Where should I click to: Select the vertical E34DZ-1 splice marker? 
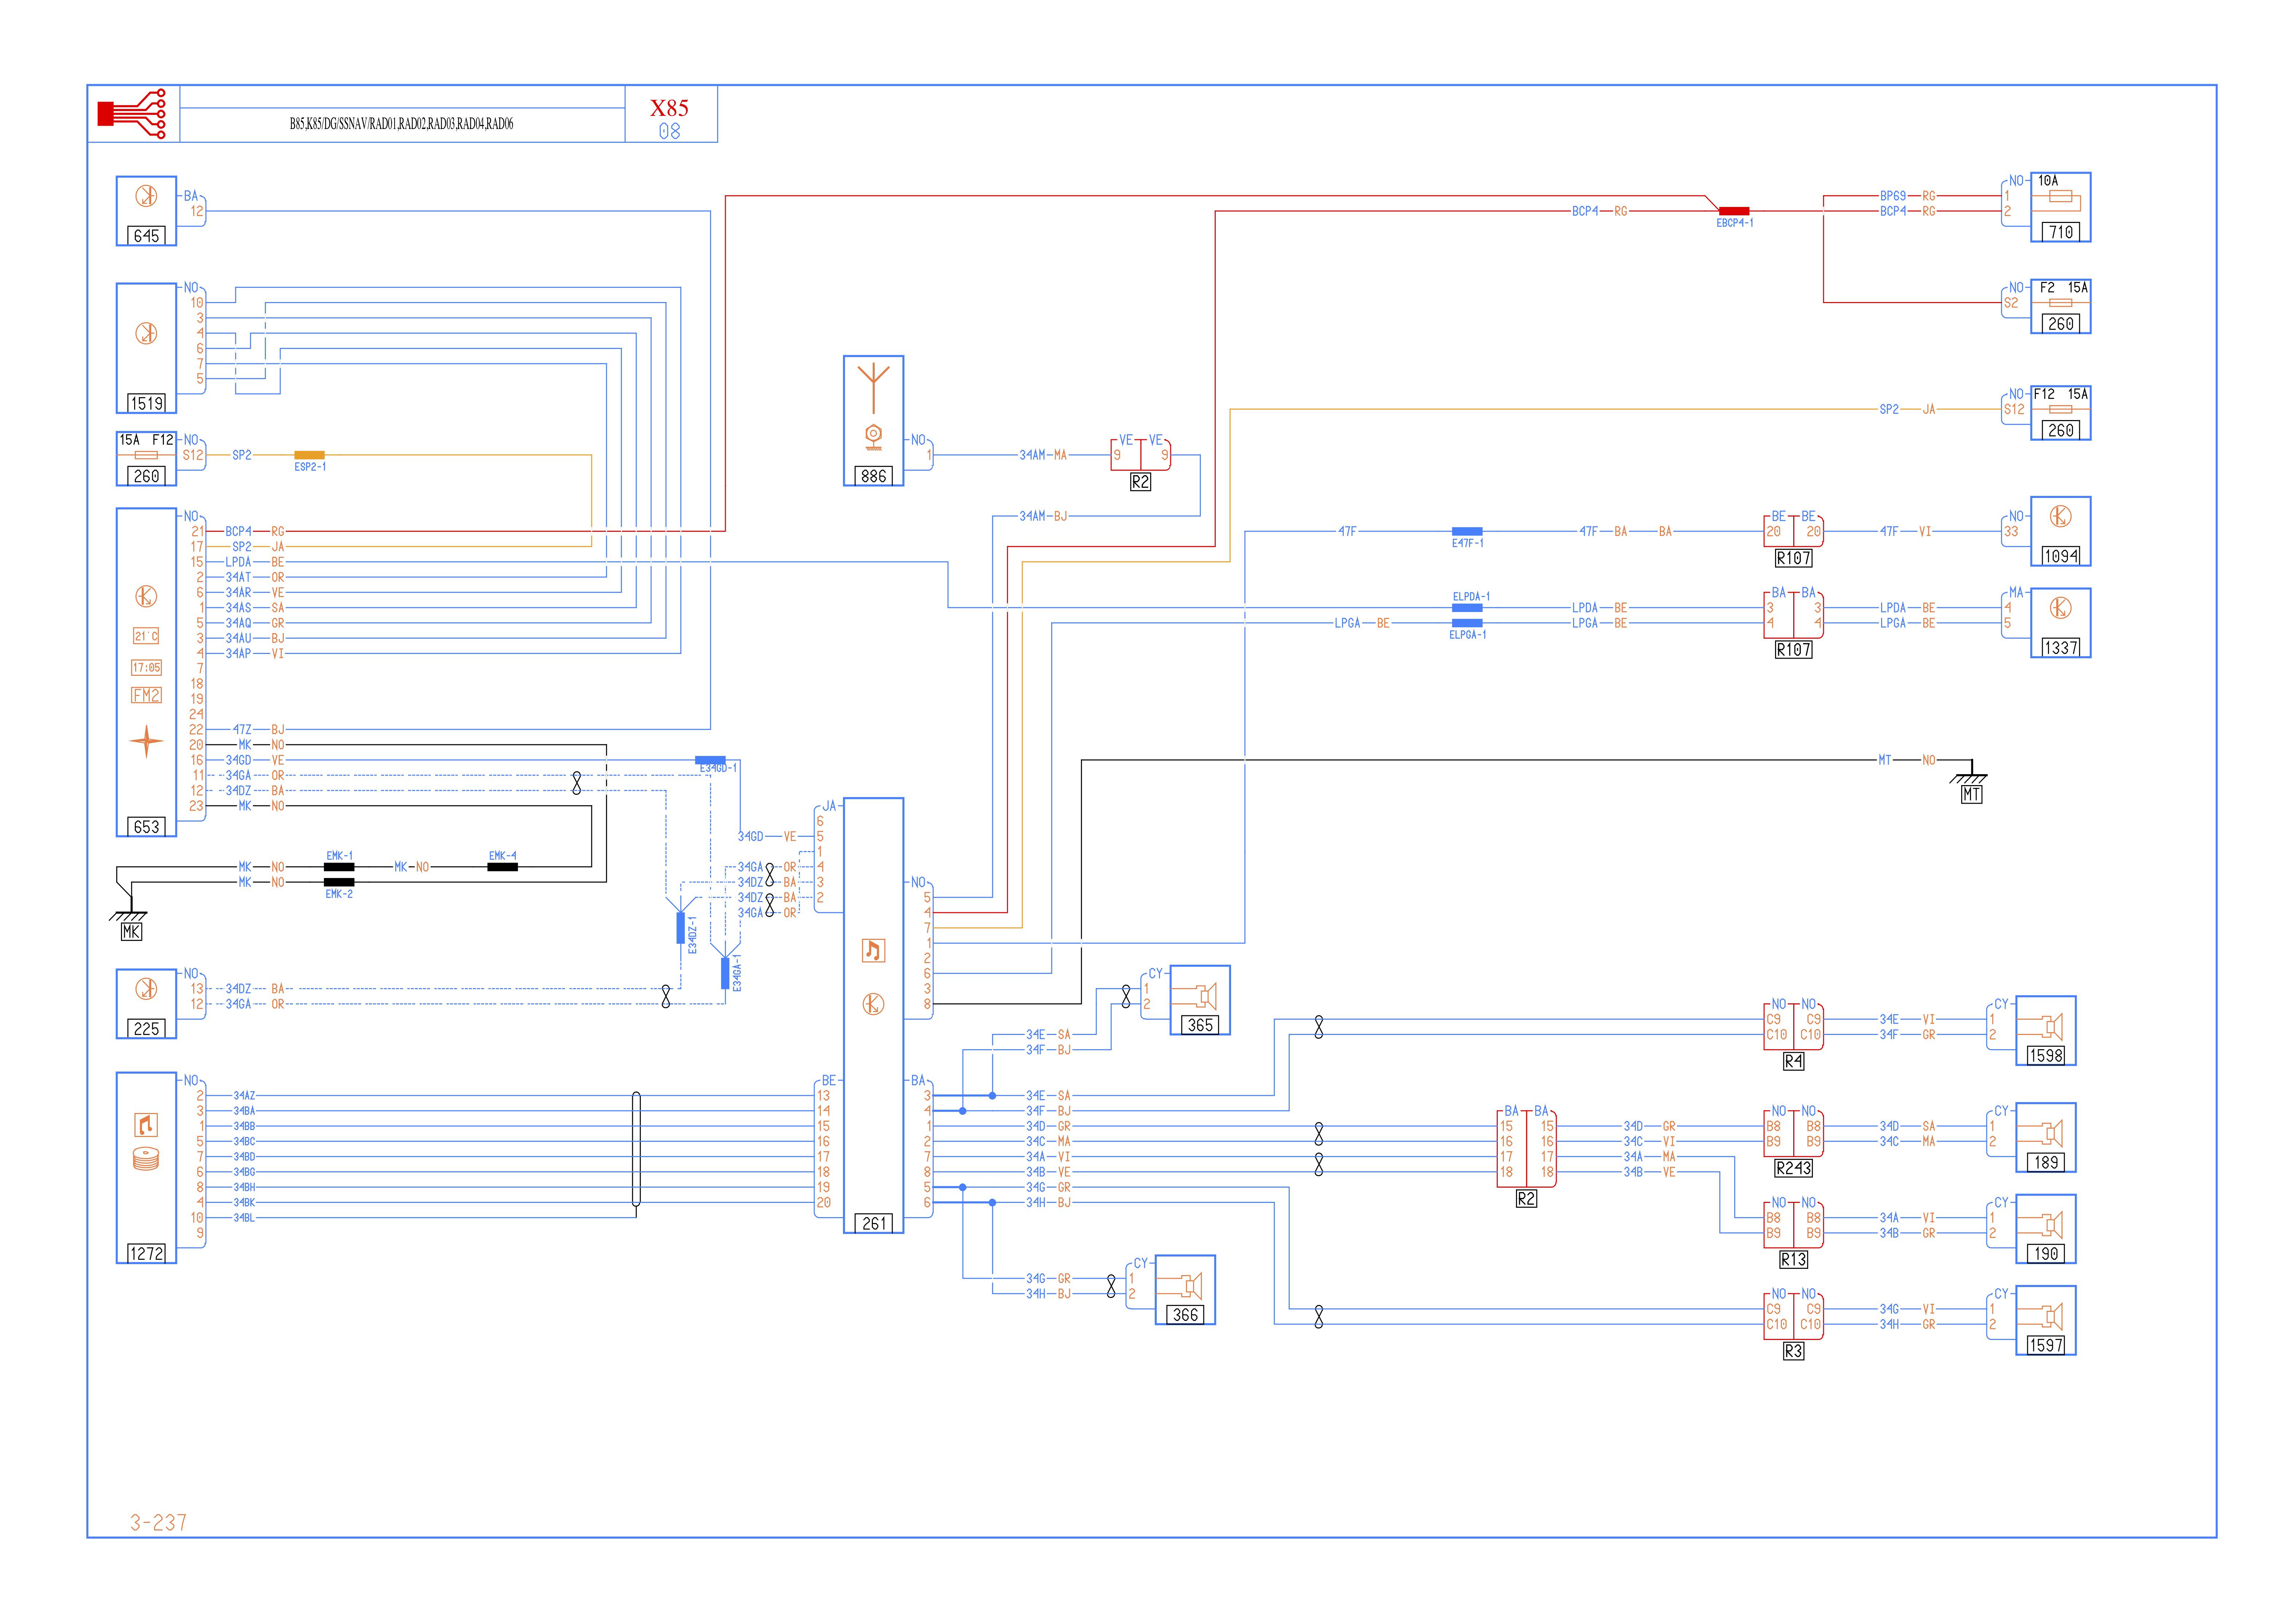pyautogui.click(x=681, y=927)
